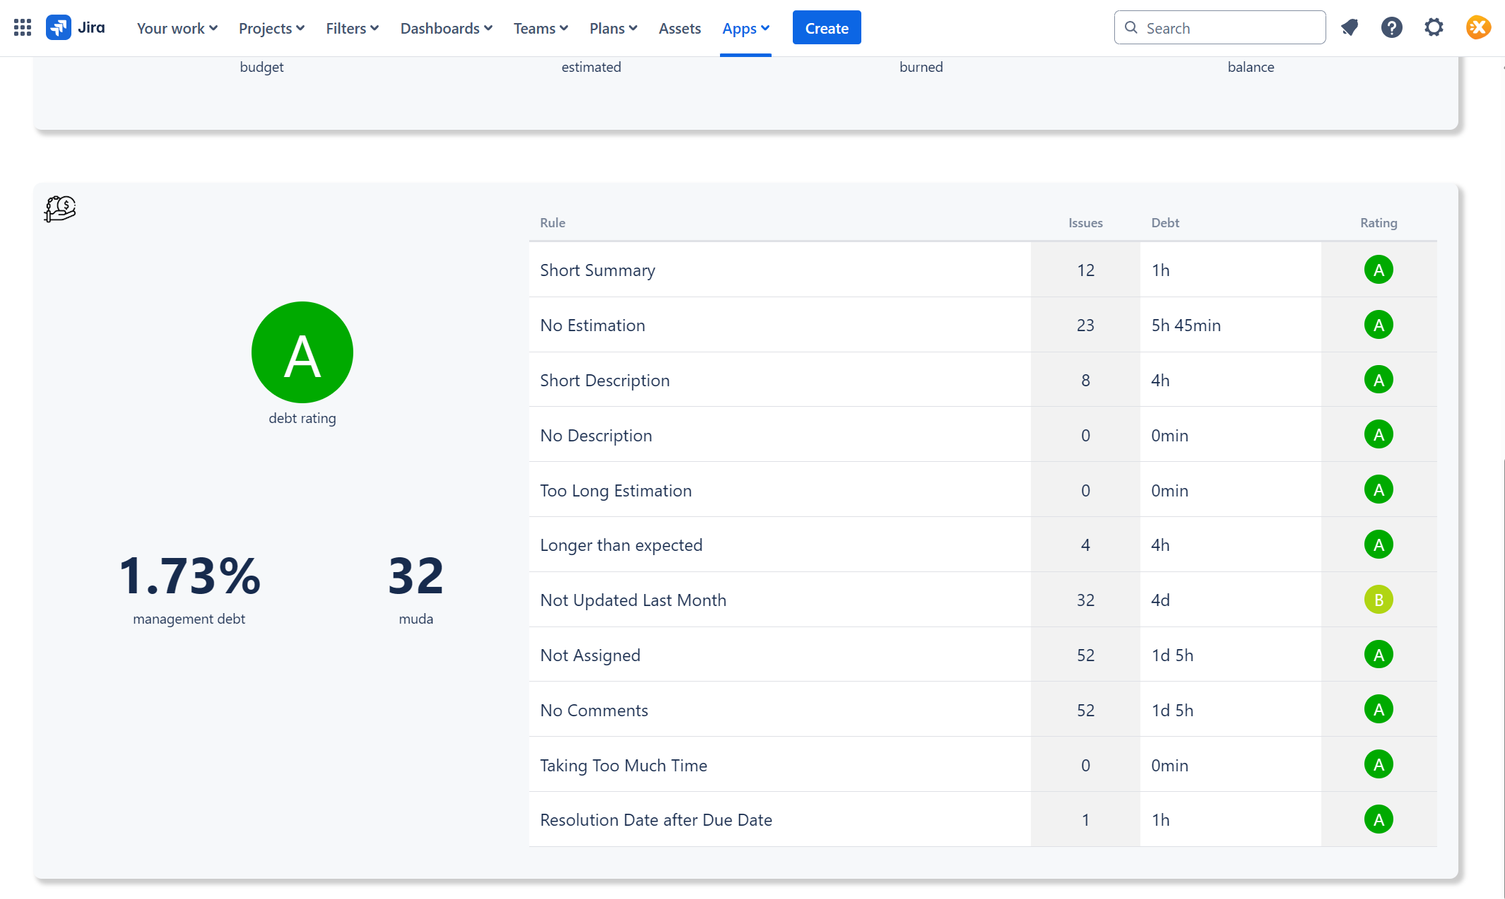
Task: Click the 4d debt value
Action: pyautogui.click(x=1161, y=600)
